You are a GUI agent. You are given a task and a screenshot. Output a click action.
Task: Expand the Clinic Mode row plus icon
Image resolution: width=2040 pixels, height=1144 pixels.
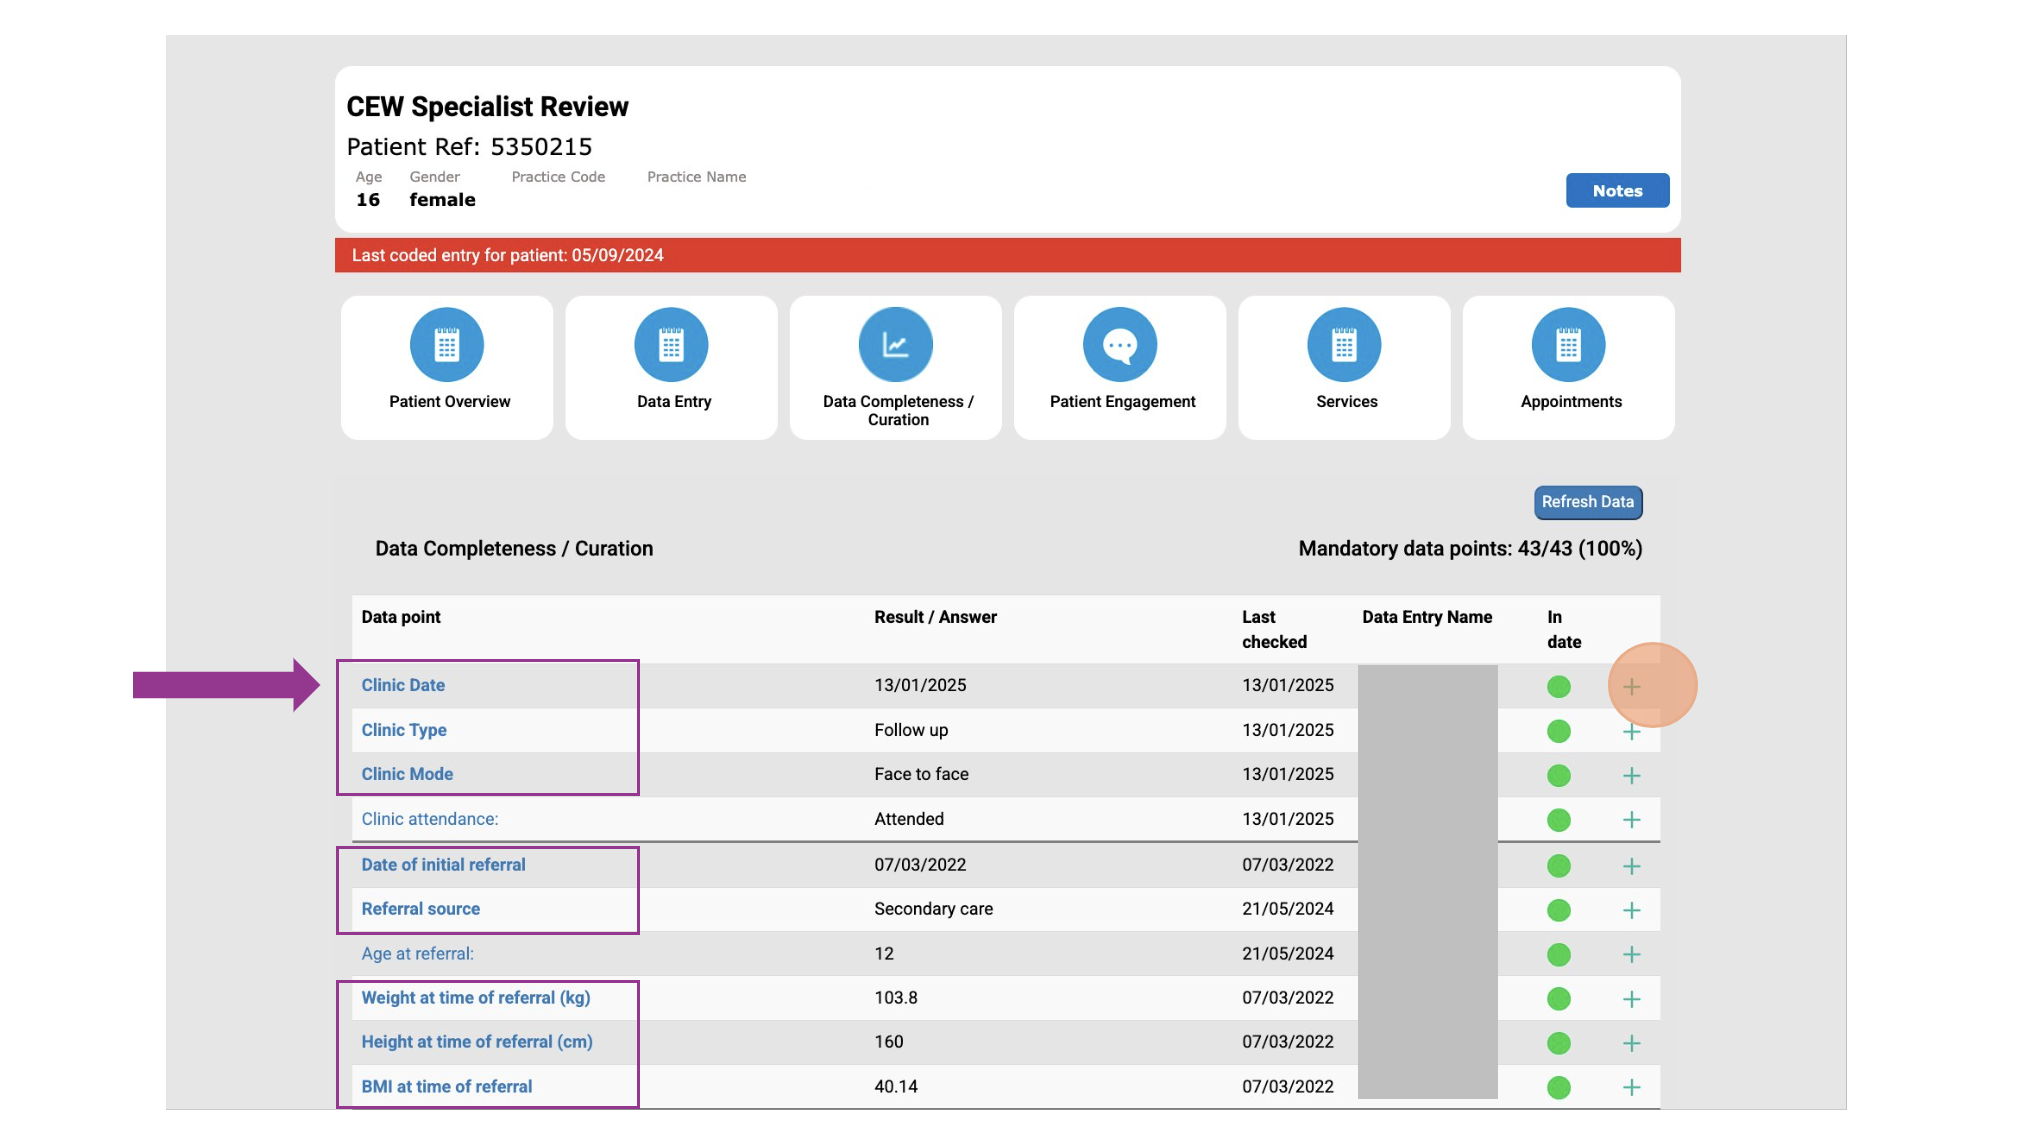[1631, 776]
